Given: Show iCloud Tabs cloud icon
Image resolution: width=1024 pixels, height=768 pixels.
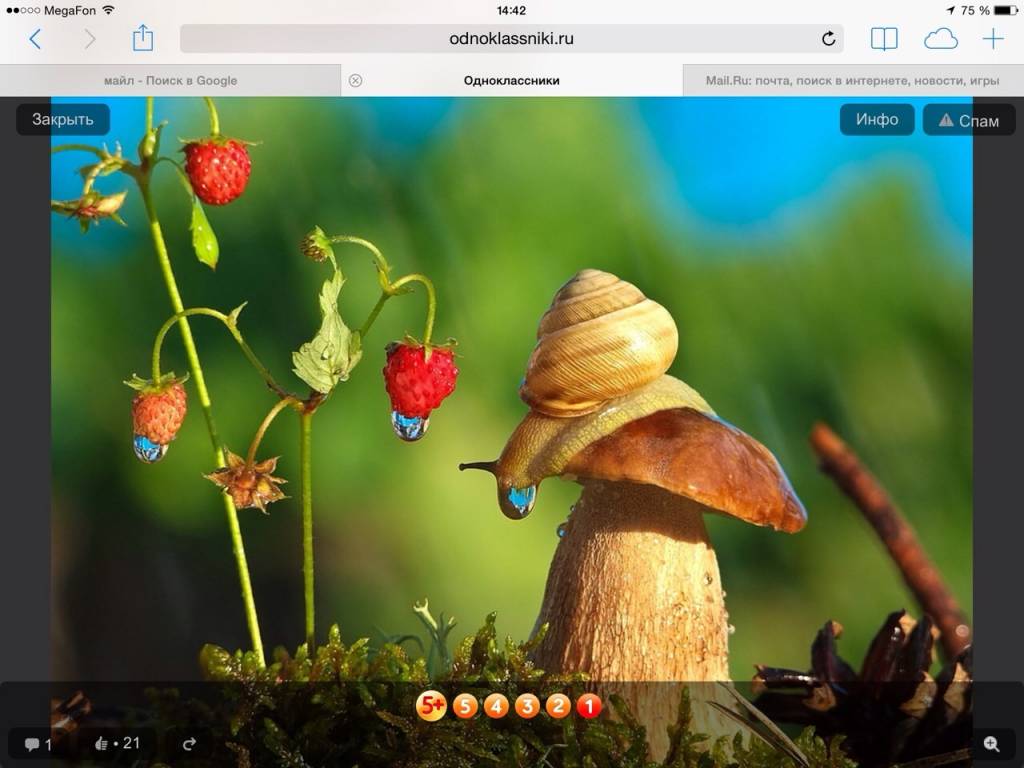Looking at the screenshot, I should tap(940, 39).
